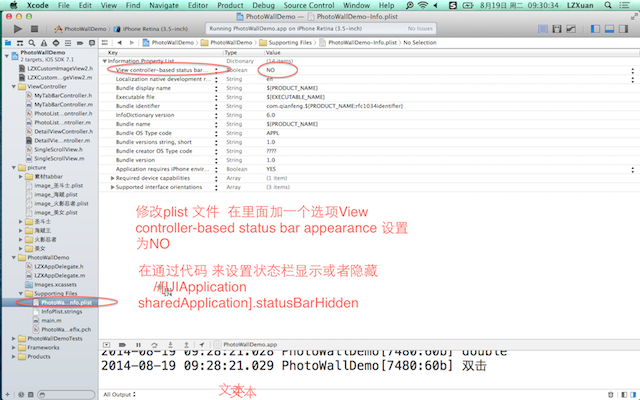Viewport: 640px width, 400px height.
Task: Open Spotlight search in menu bar
Action: coord(608,5)
